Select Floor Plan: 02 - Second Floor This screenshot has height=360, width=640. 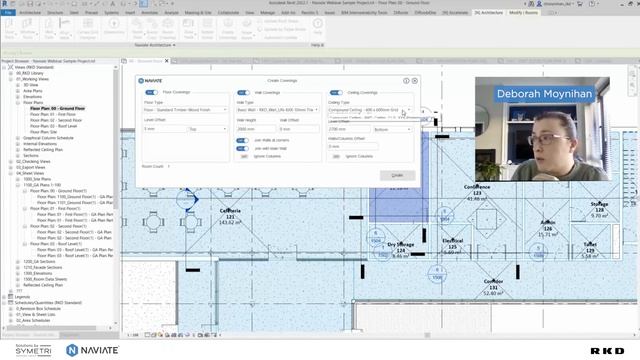(56, 120)
